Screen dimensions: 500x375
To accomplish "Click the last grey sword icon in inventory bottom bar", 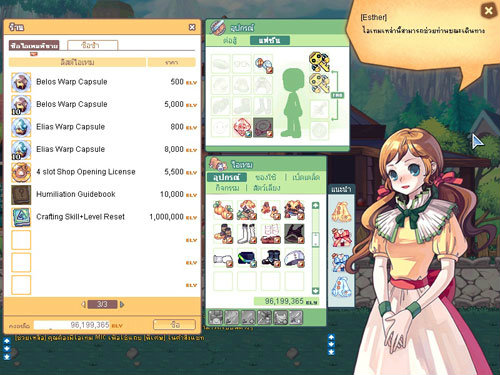I will (x=296, y=317).
